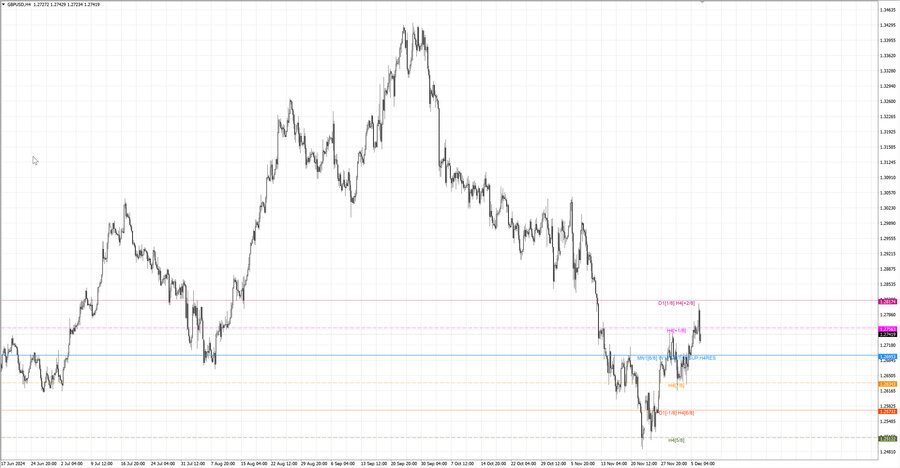Click the 31 Jul 12:00 time label
The height and width of the screenshot is (468, 900).
pos(192,463)
